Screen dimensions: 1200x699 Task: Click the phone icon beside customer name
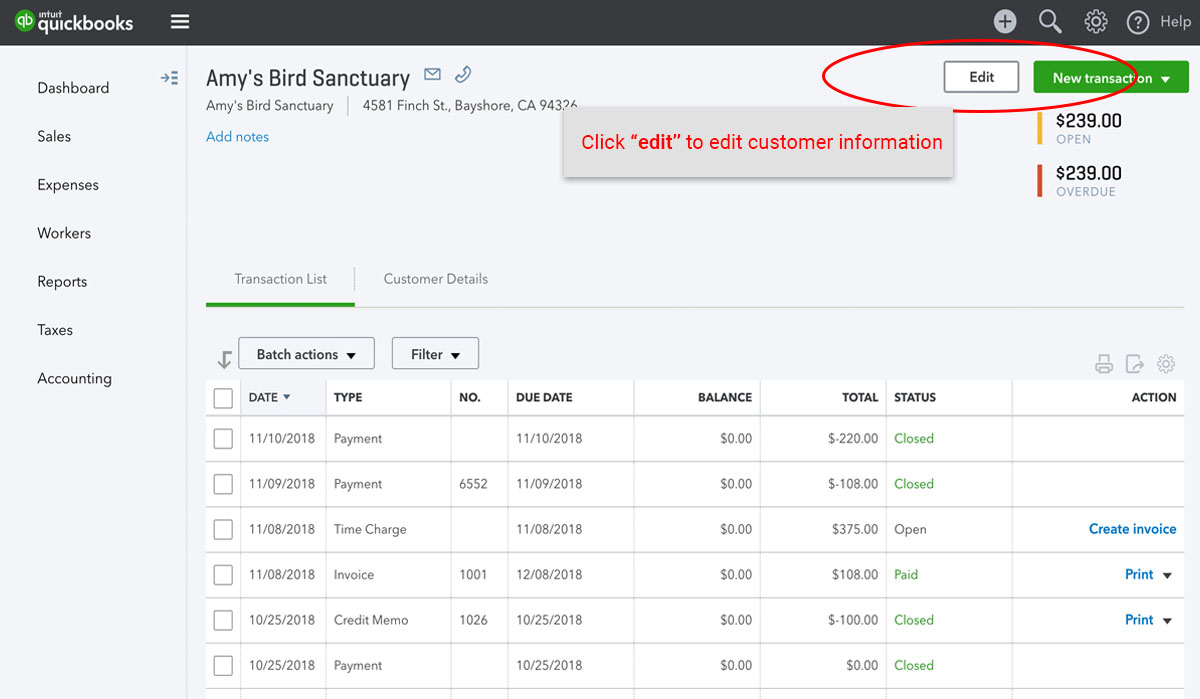(462, 74)
